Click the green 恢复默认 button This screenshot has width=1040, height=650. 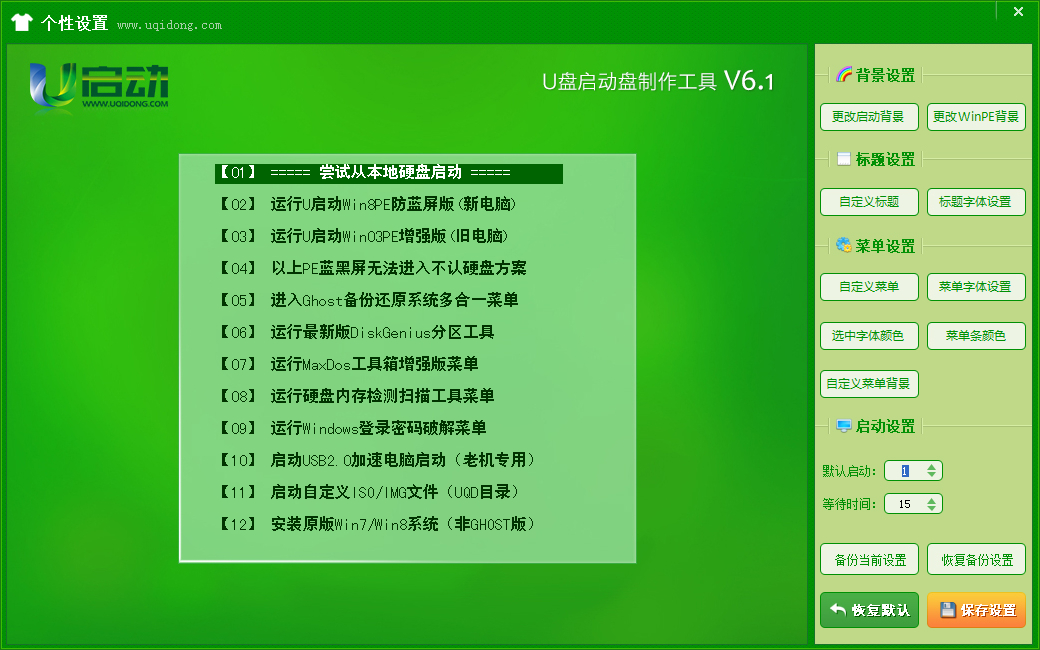click(869, 610)
